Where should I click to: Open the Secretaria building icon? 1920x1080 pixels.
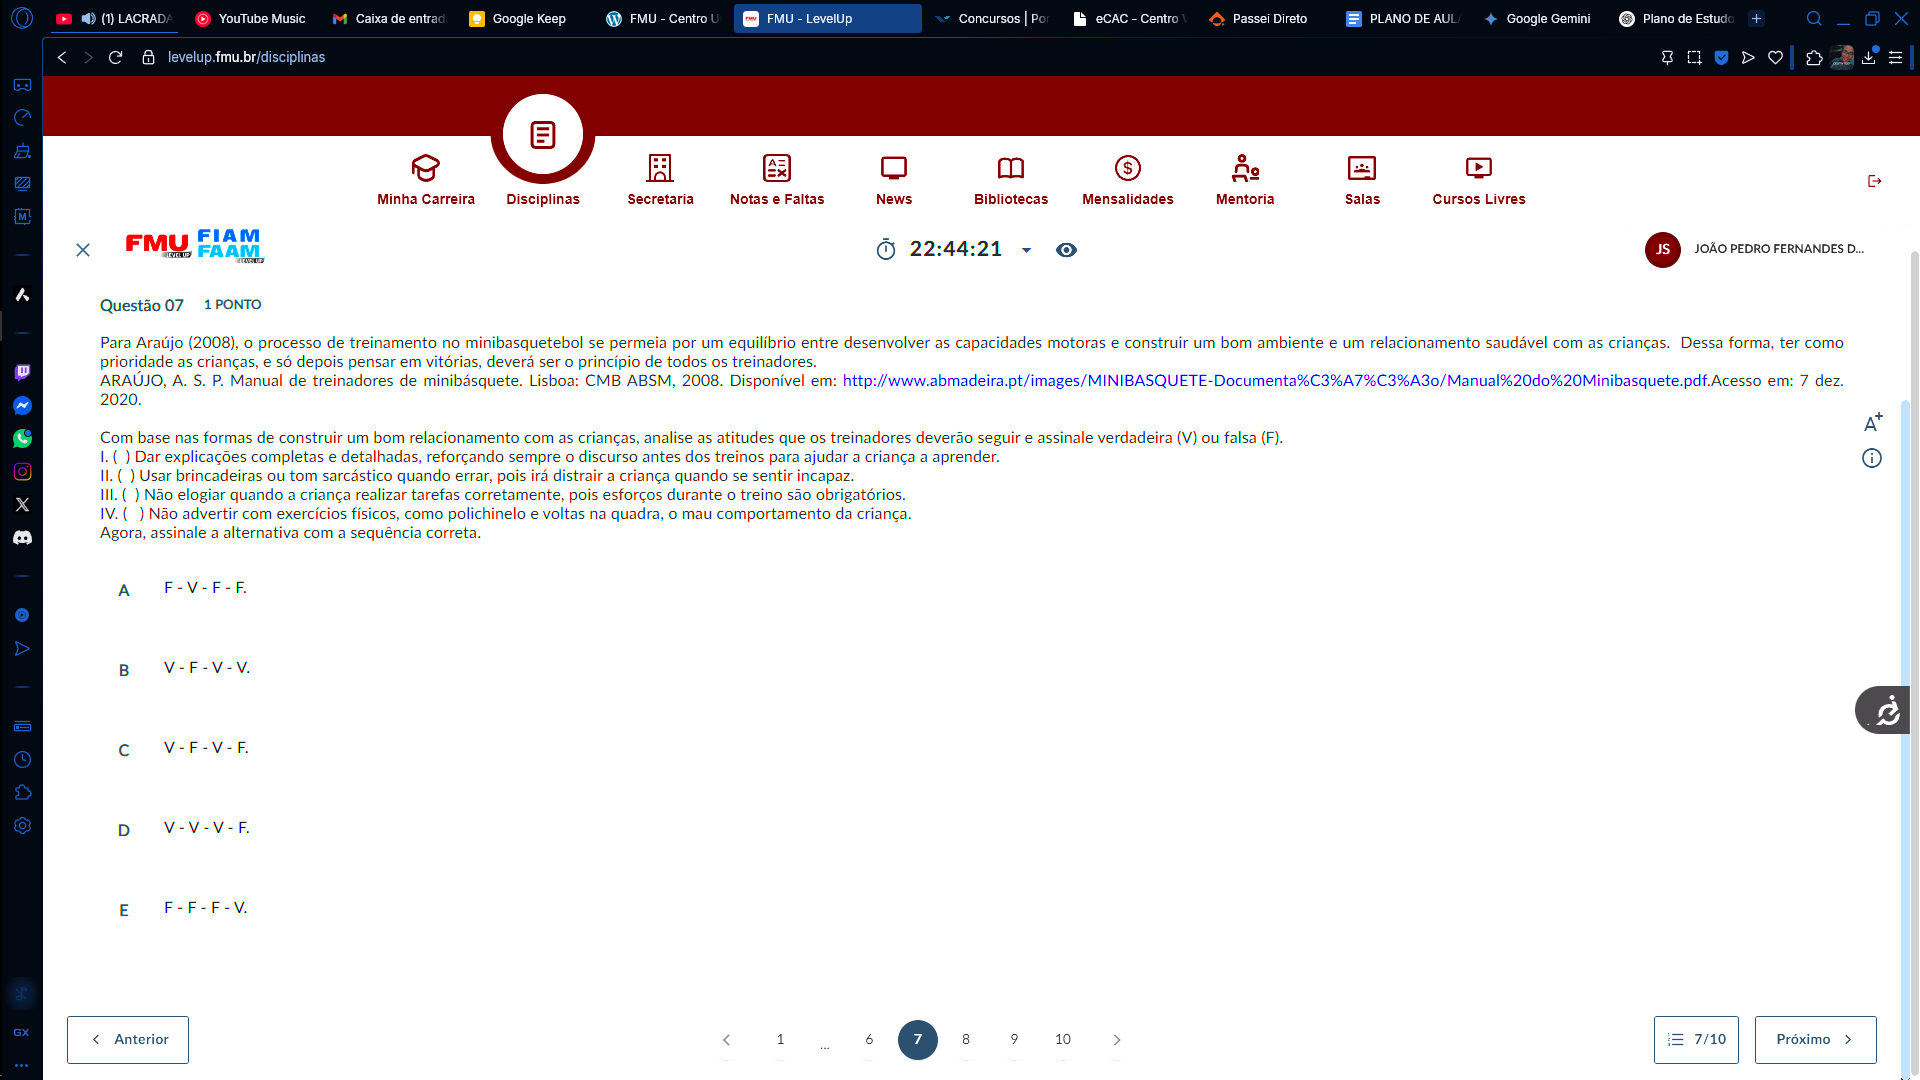tap(660, 168)
